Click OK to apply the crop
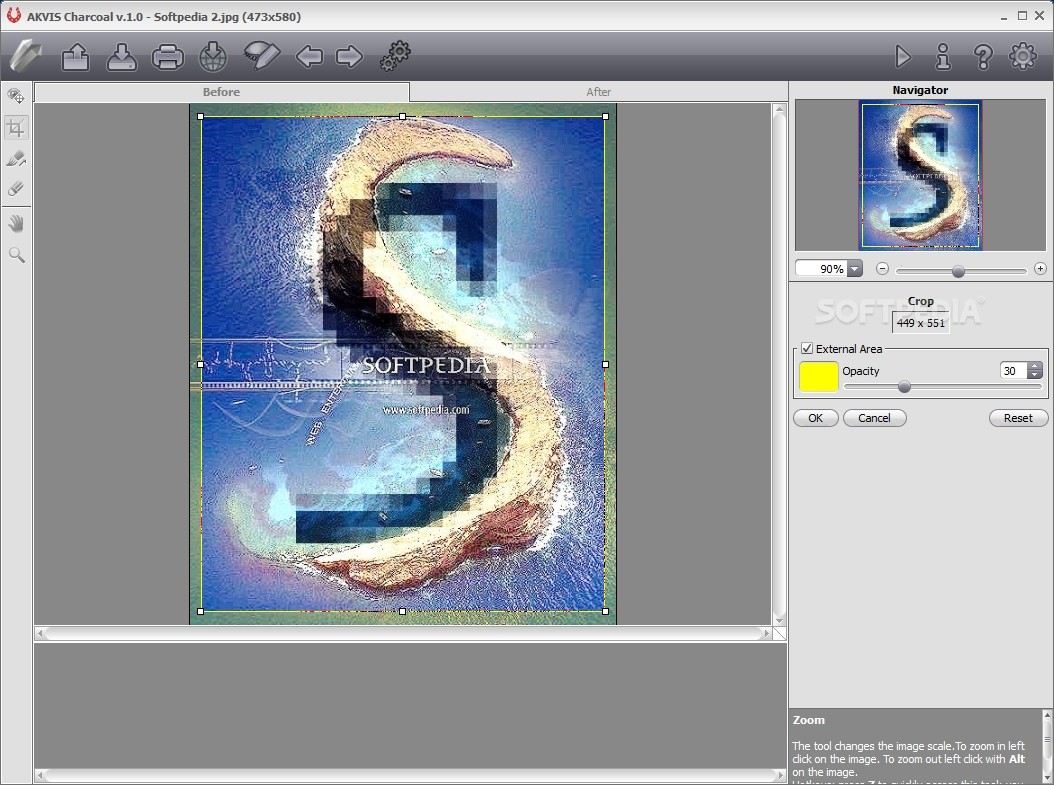Screen dimensions: 1054x785 point(815,418)
